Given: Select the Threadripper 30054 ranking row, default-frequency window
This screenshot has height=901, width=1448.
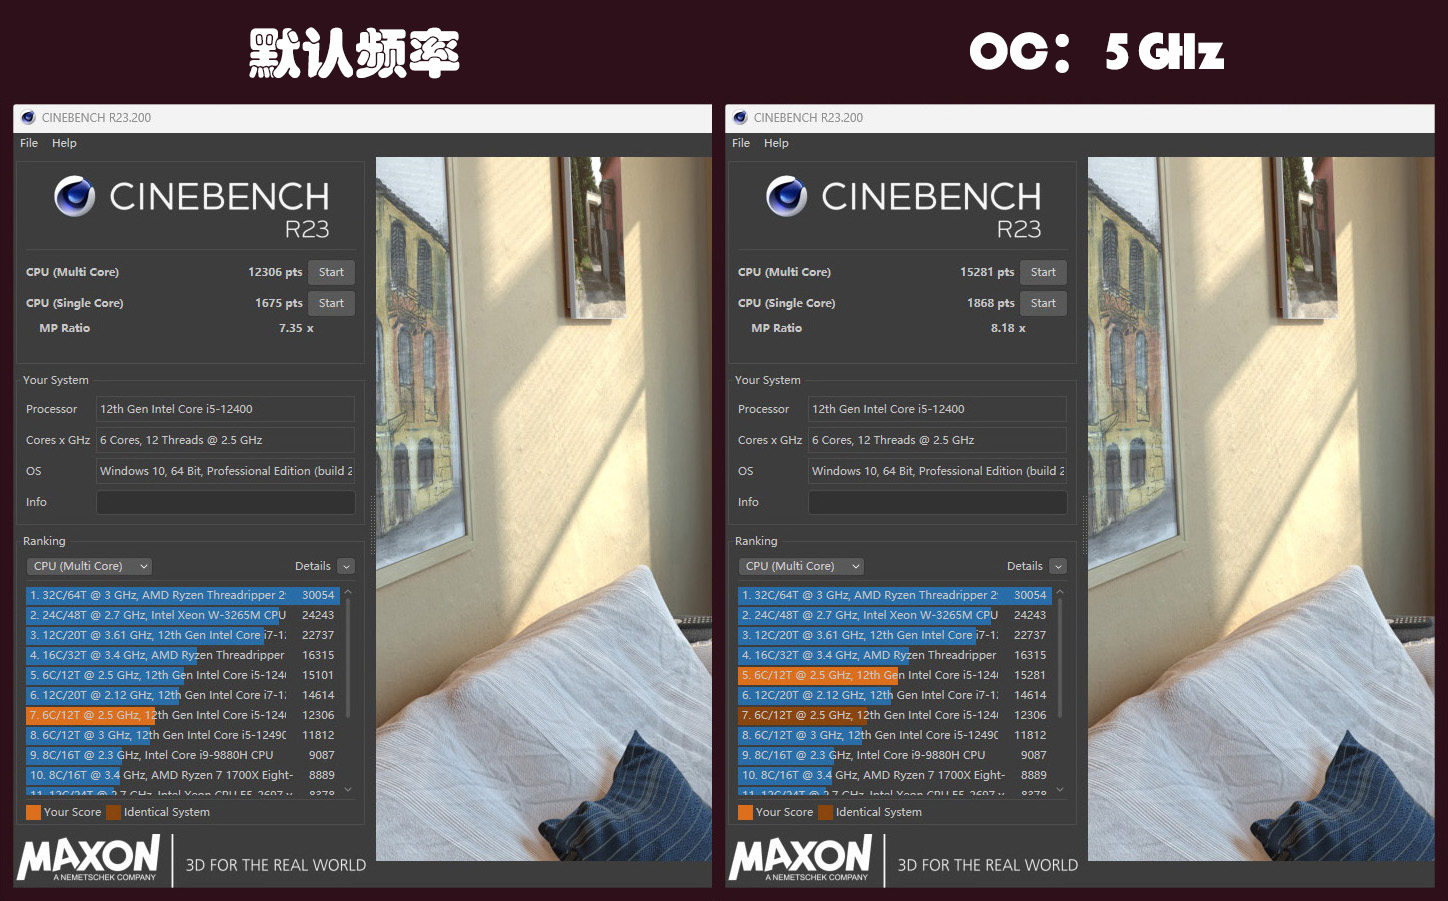Looking at the screenshot, I should click(183, 595).
